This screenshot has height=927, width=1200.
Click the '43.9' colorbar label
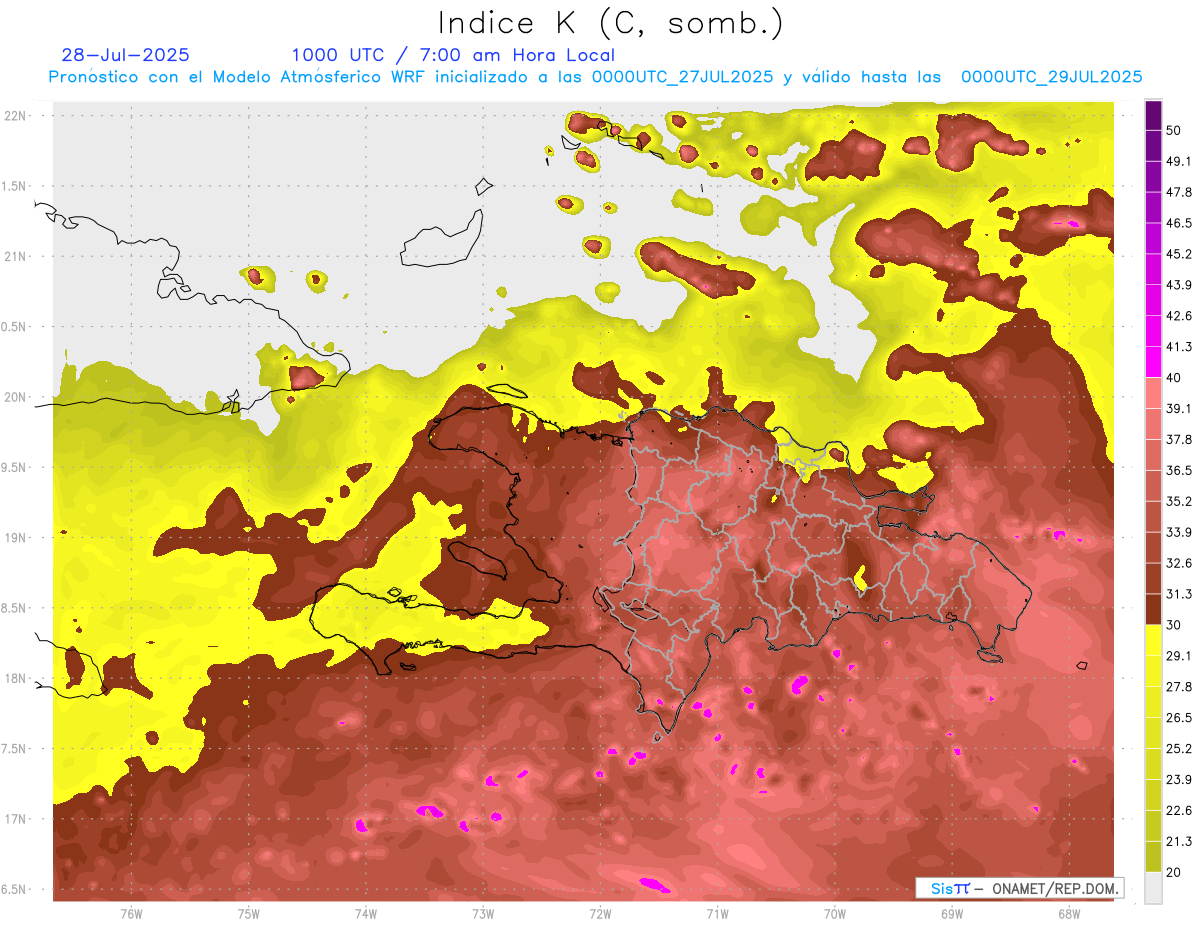click(1180, 285)
